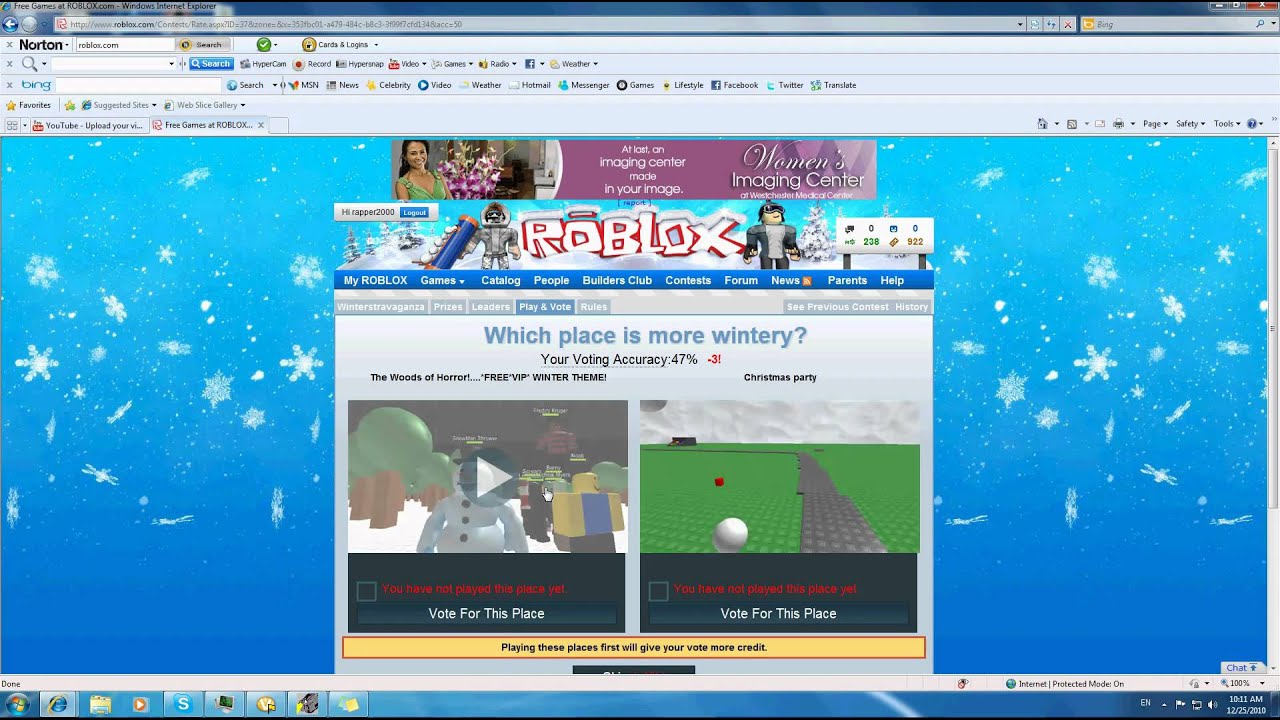
Task: Click the Favorites star button
Action: pos(28,105)
